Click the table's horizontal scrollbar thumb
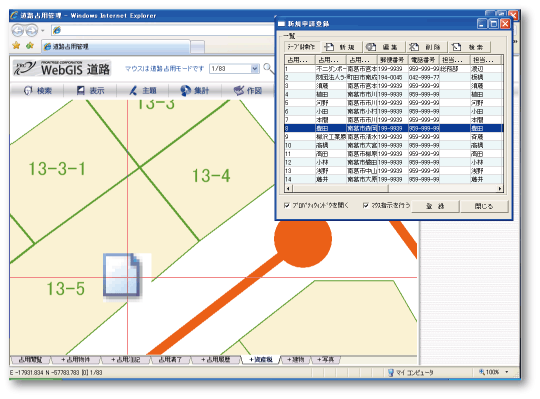This screenshot has width=540, height=399. pyautogui.click(x=340, y=188)
